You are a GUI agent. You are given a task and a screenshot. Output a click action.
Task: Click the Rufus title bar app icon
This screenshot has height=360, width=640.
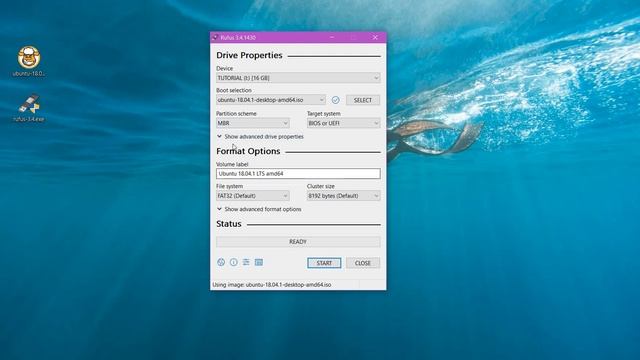tap(215, 37)
